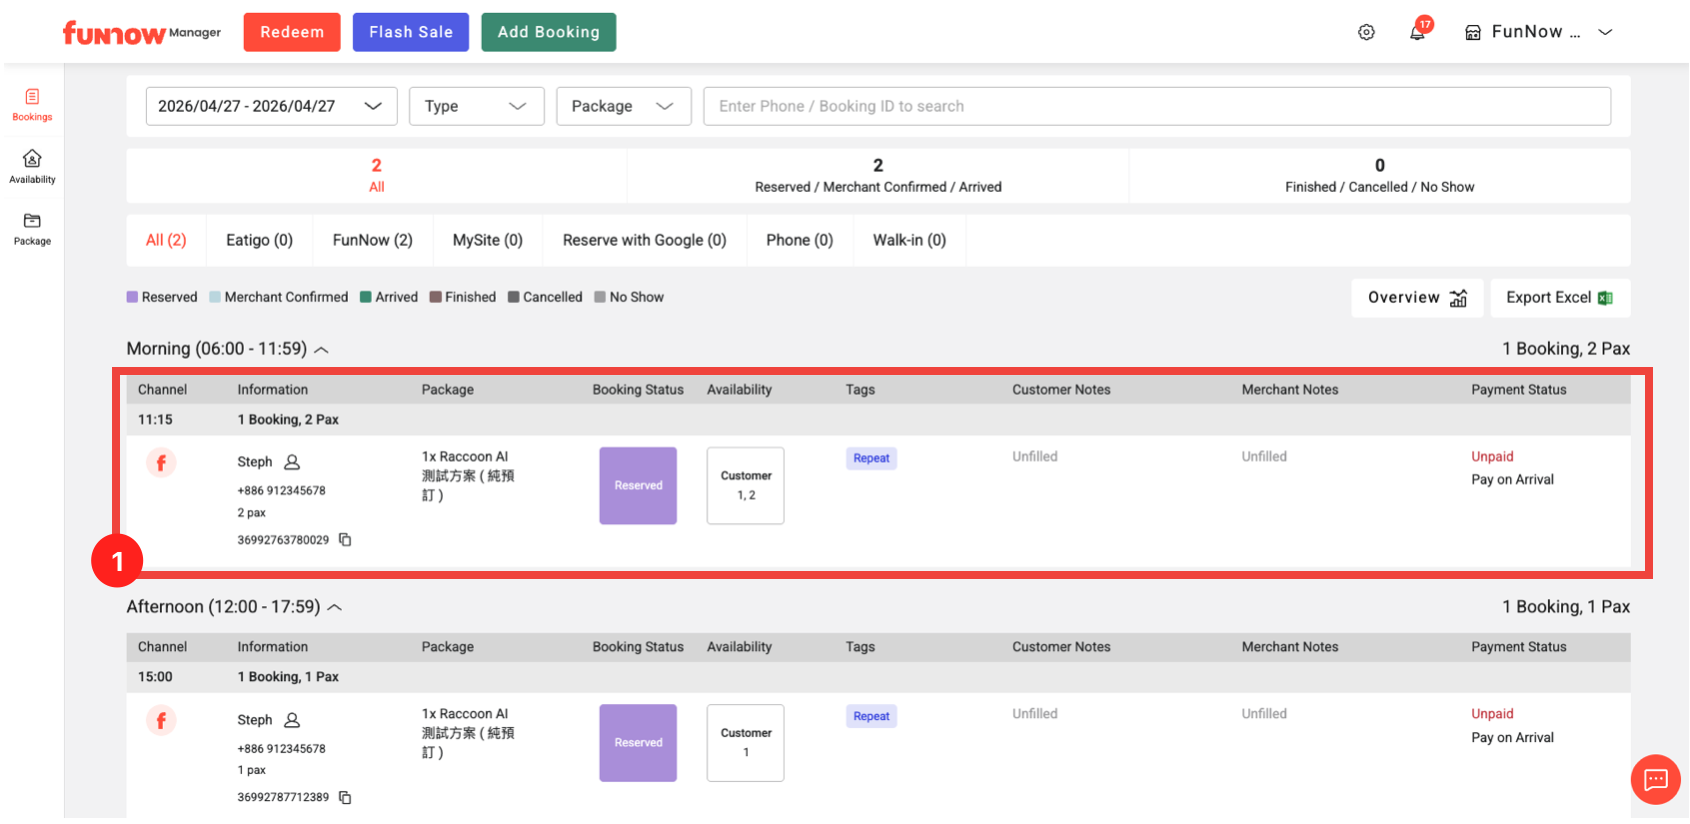Open the live chat support bubble
The image size is (1690, 824).
(x=1655, y=779)
